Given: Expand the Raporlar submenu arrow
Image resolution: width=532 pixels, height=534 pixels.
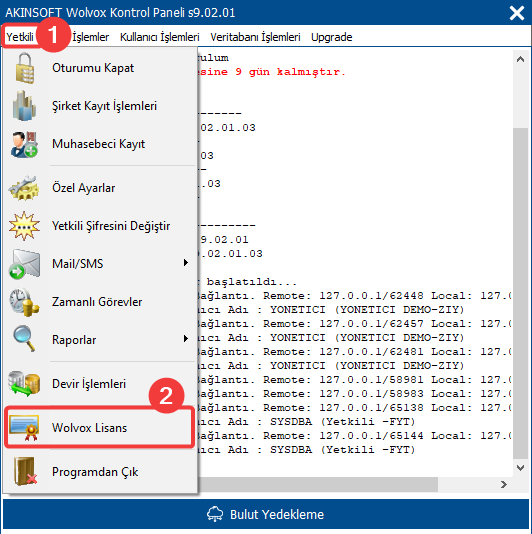Looking at the screenshot, I should (186, 339).
